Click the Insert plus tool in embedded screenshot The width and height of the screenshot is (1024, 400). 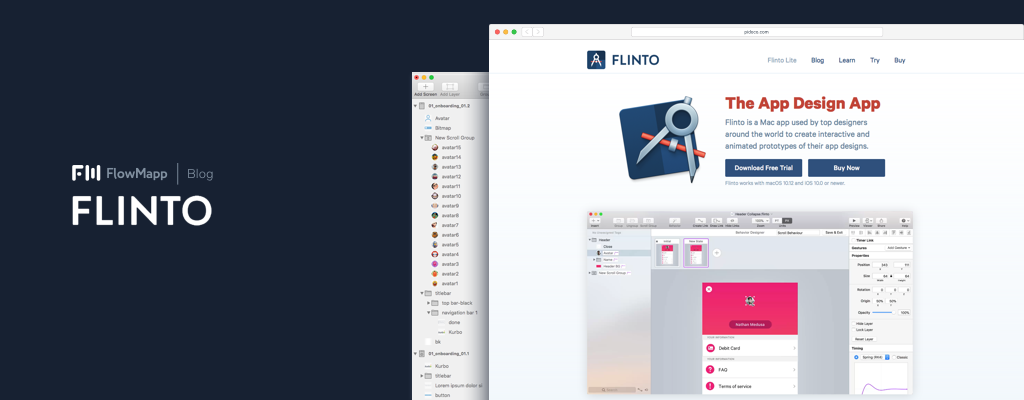click(595, 220)
